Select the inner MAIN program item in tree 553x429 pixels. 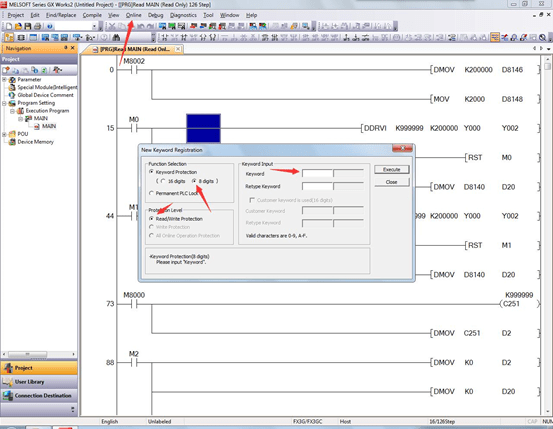[x=49, y=126]
